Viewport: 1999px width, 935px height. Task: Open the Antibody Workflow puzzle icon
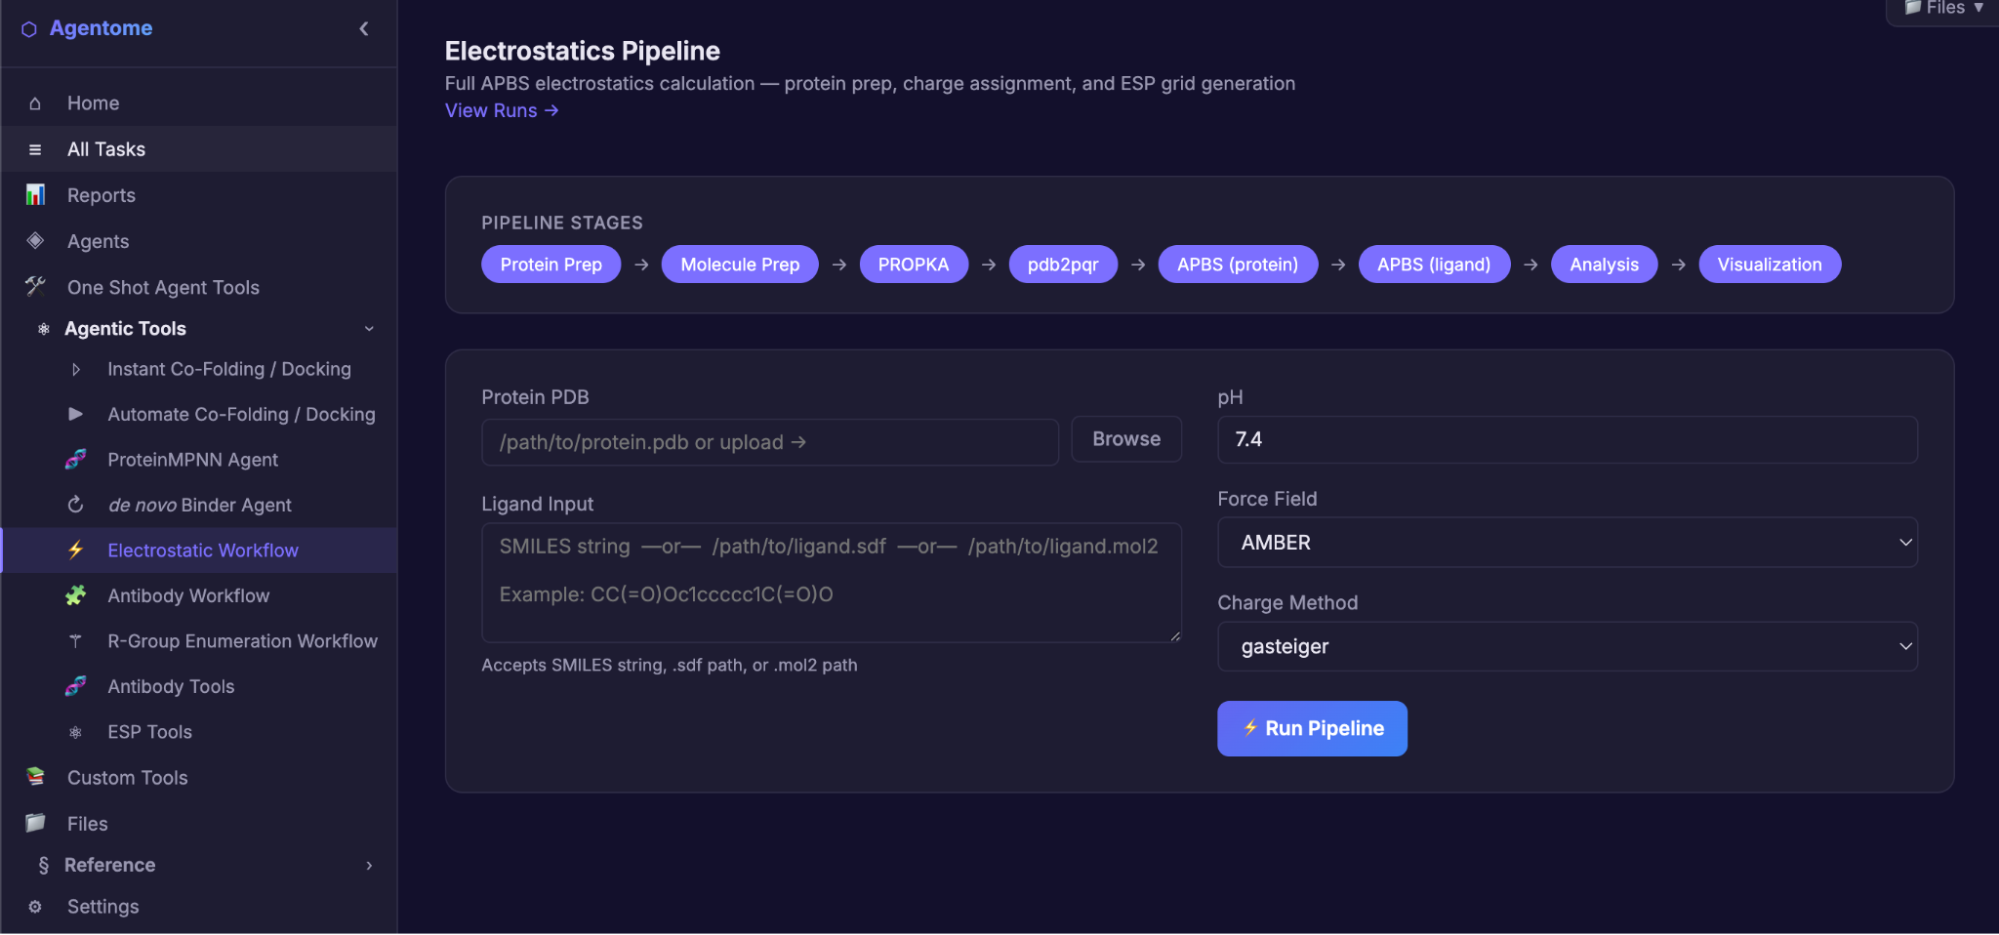[76, 595]
